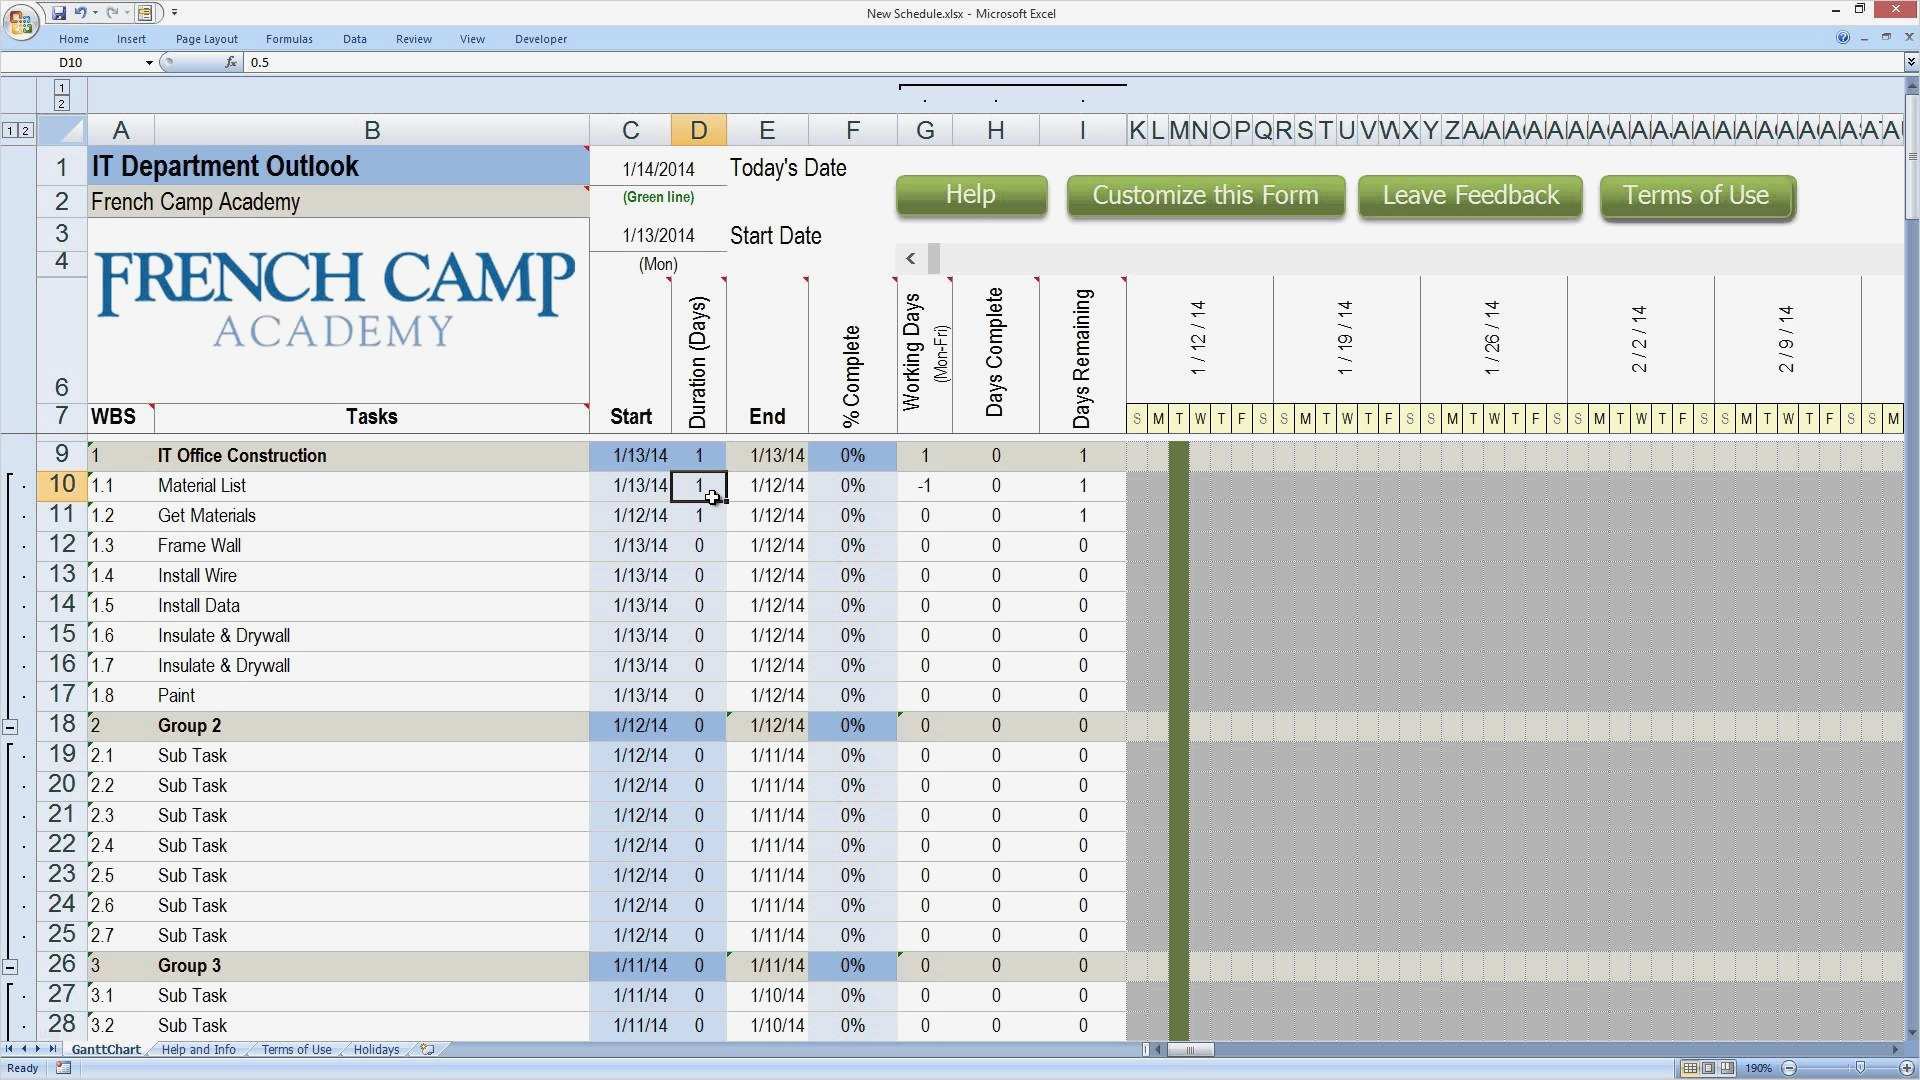
Task: Click the Insert Function fx icon
Action: point(232,62)
